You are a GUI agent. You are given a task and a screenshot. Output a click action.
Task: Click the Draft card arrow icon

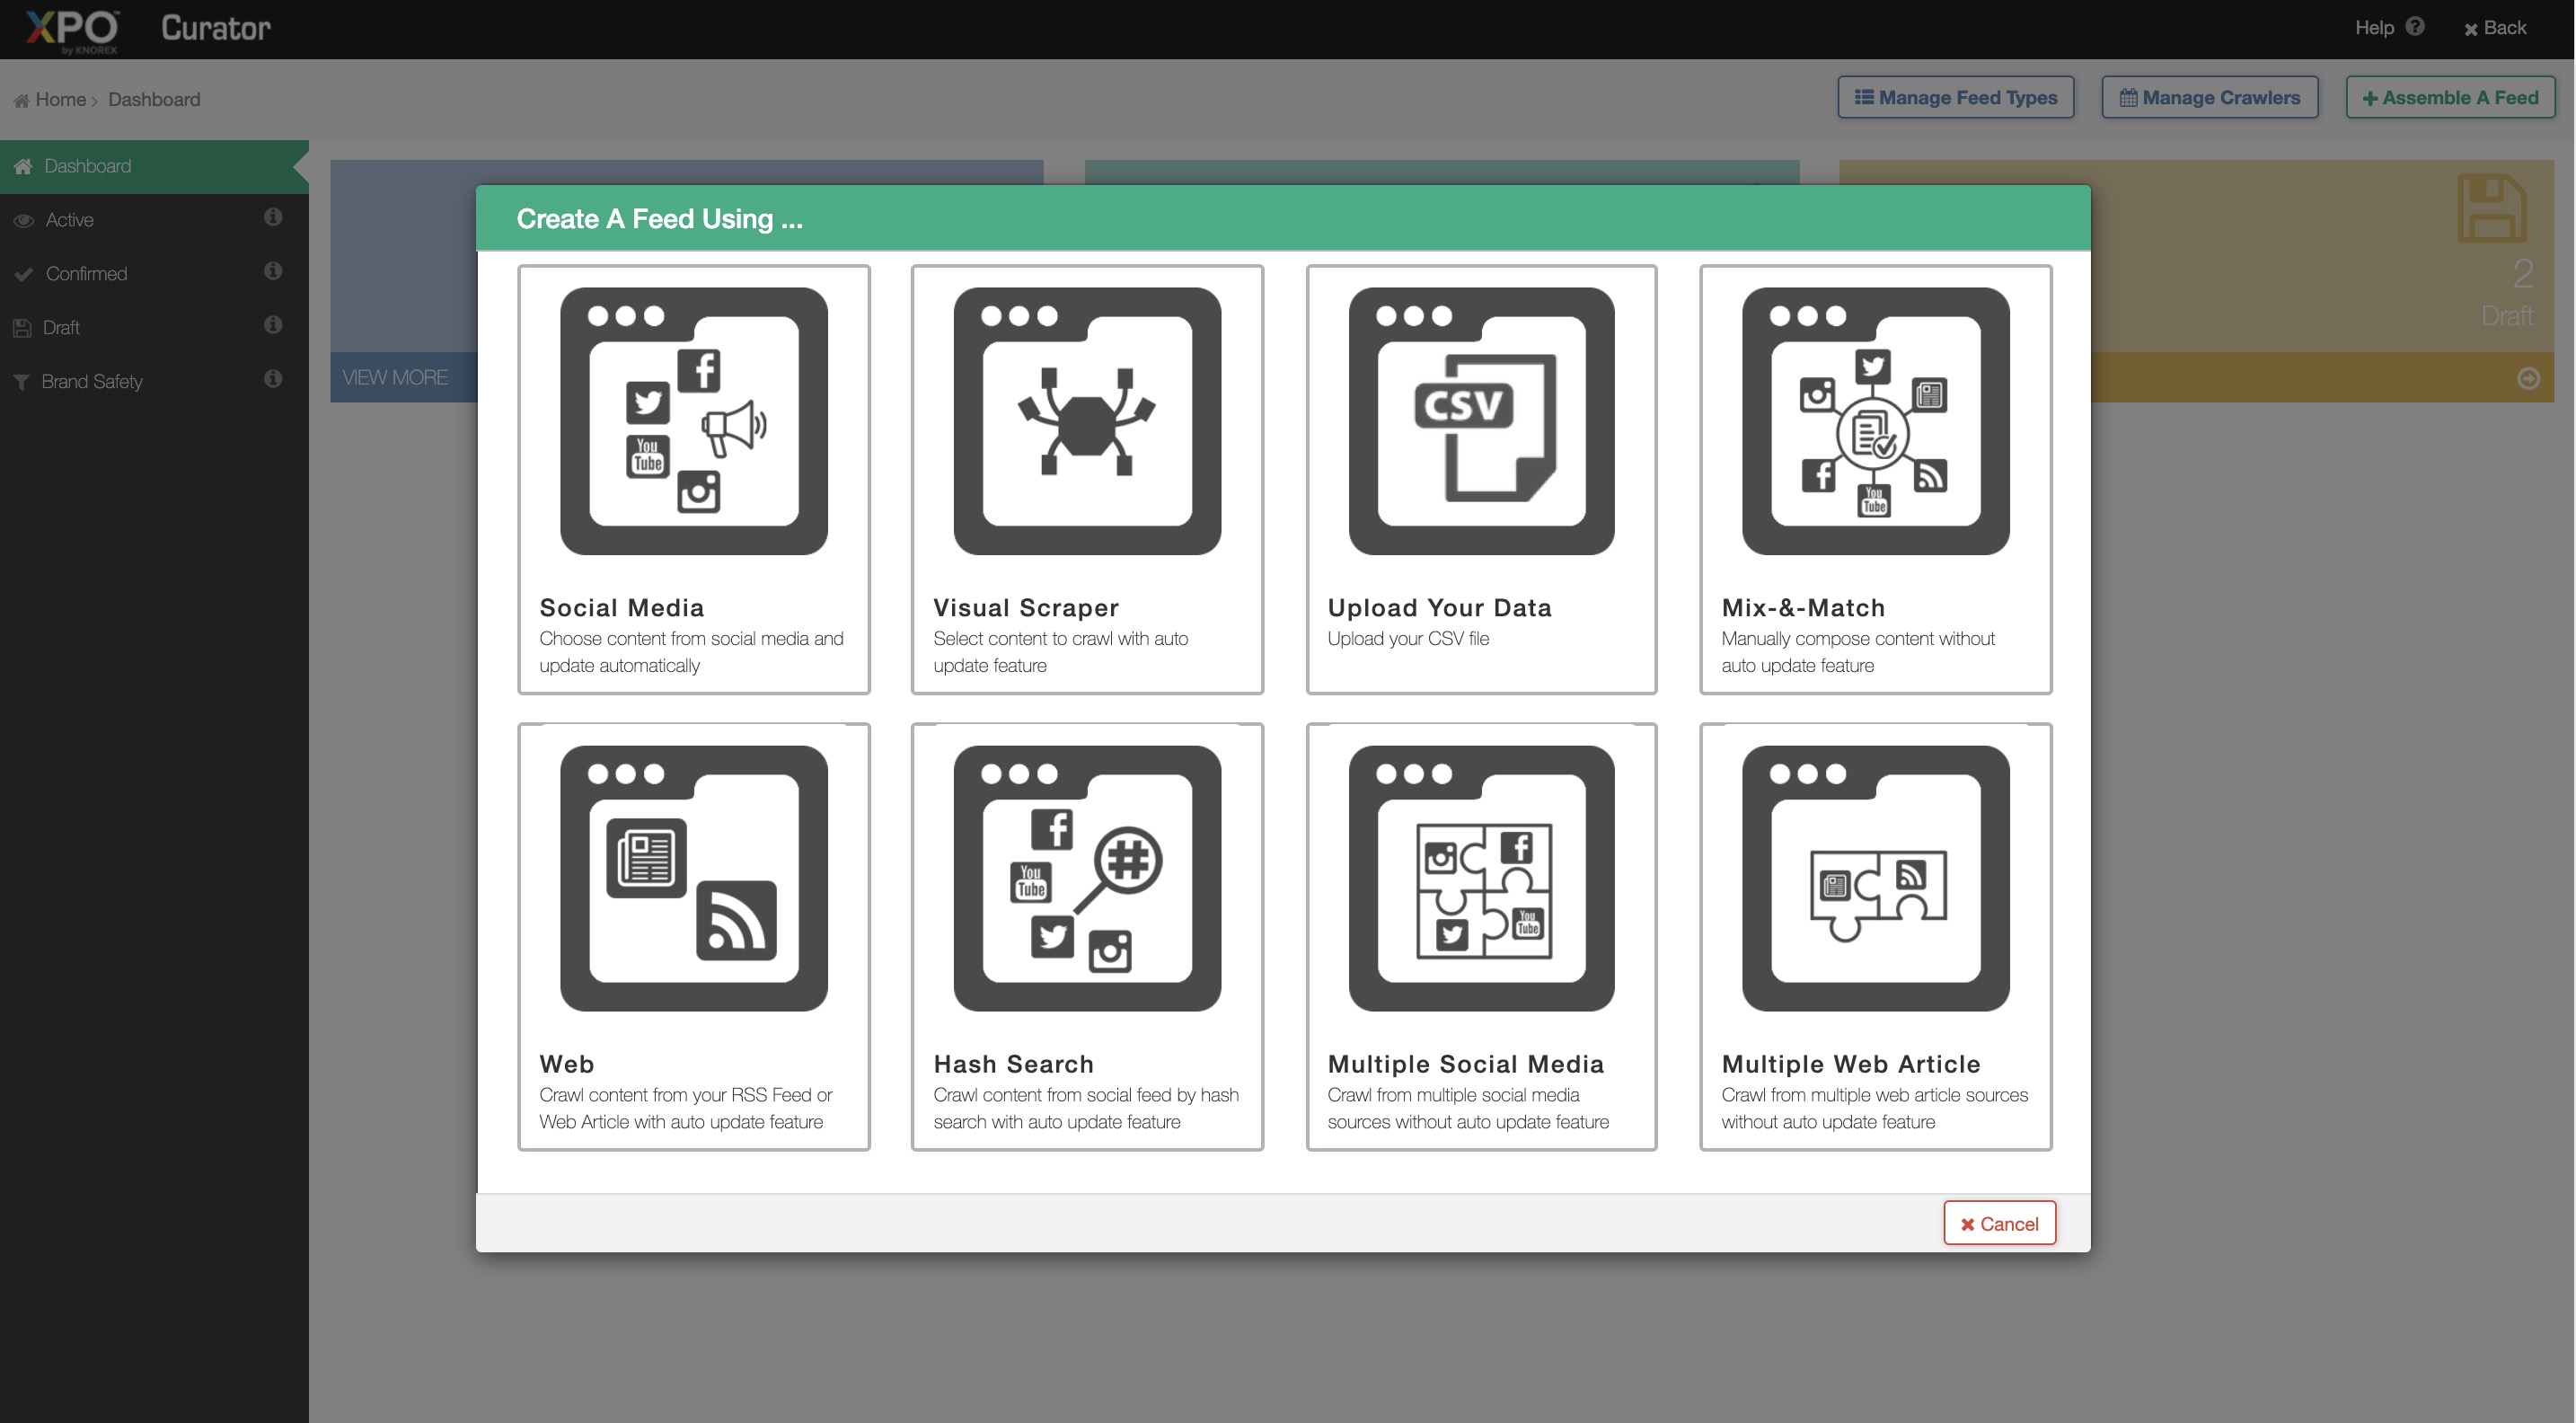coord(2528,378)
